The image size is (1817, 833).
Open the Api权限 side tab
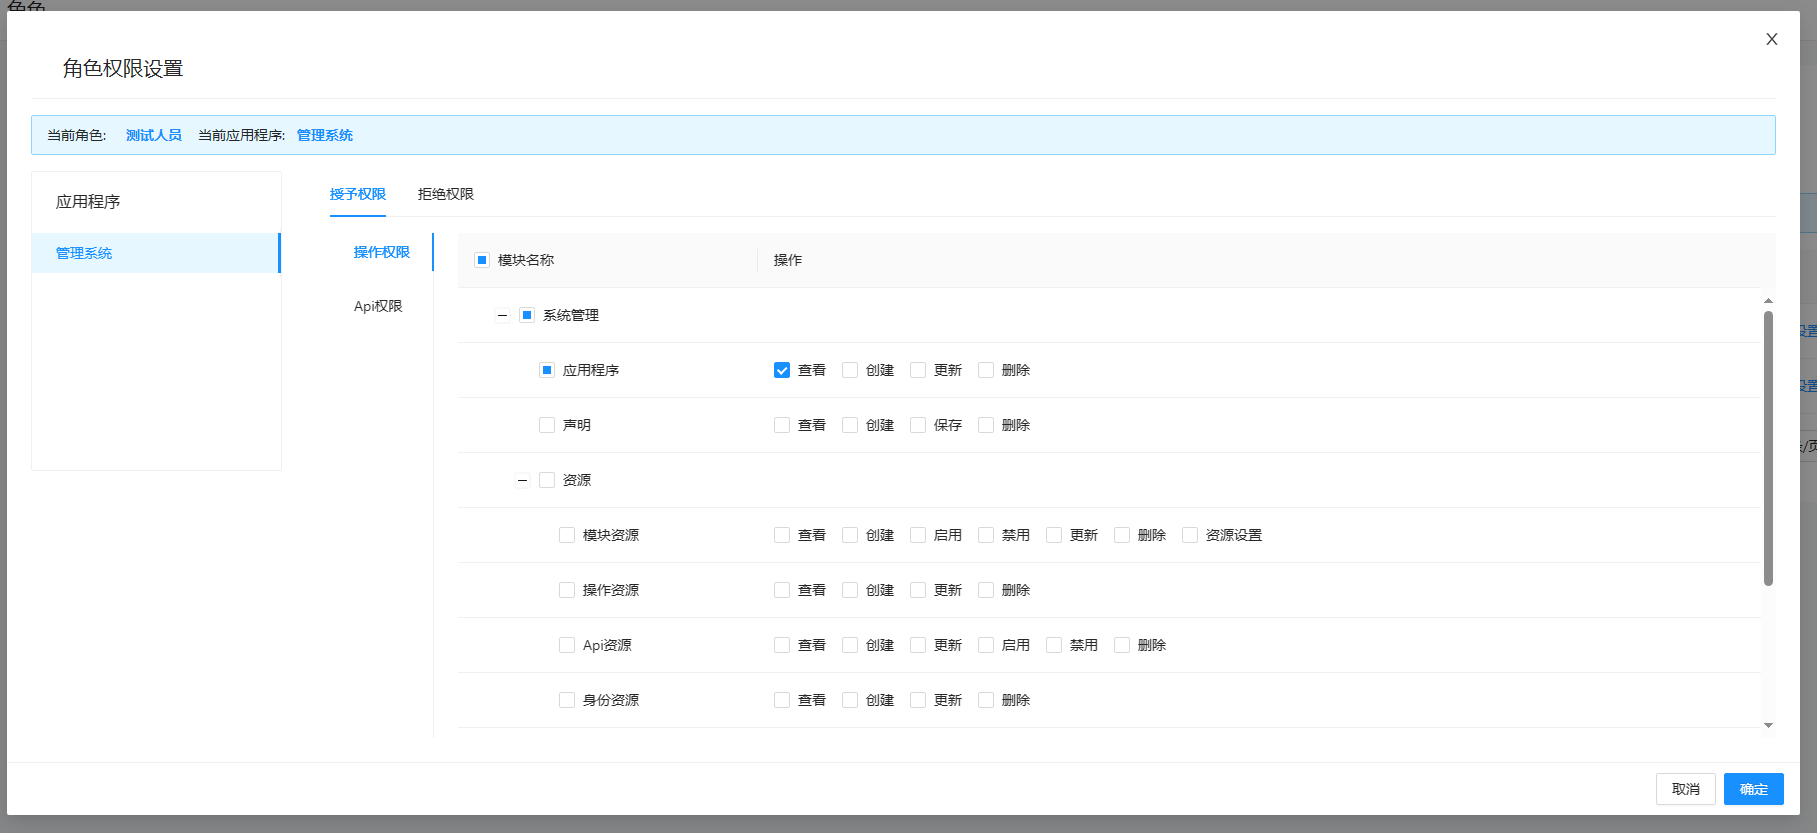click(378, 306)
